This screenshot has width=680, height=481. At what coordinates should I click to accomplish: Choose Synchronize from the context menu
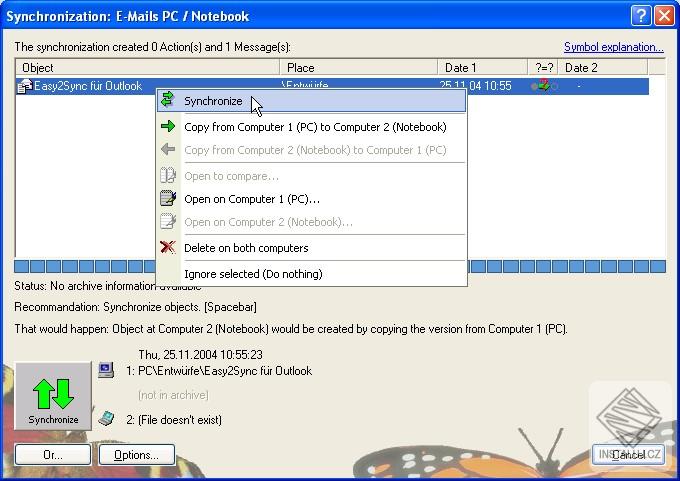click(311, 101)
